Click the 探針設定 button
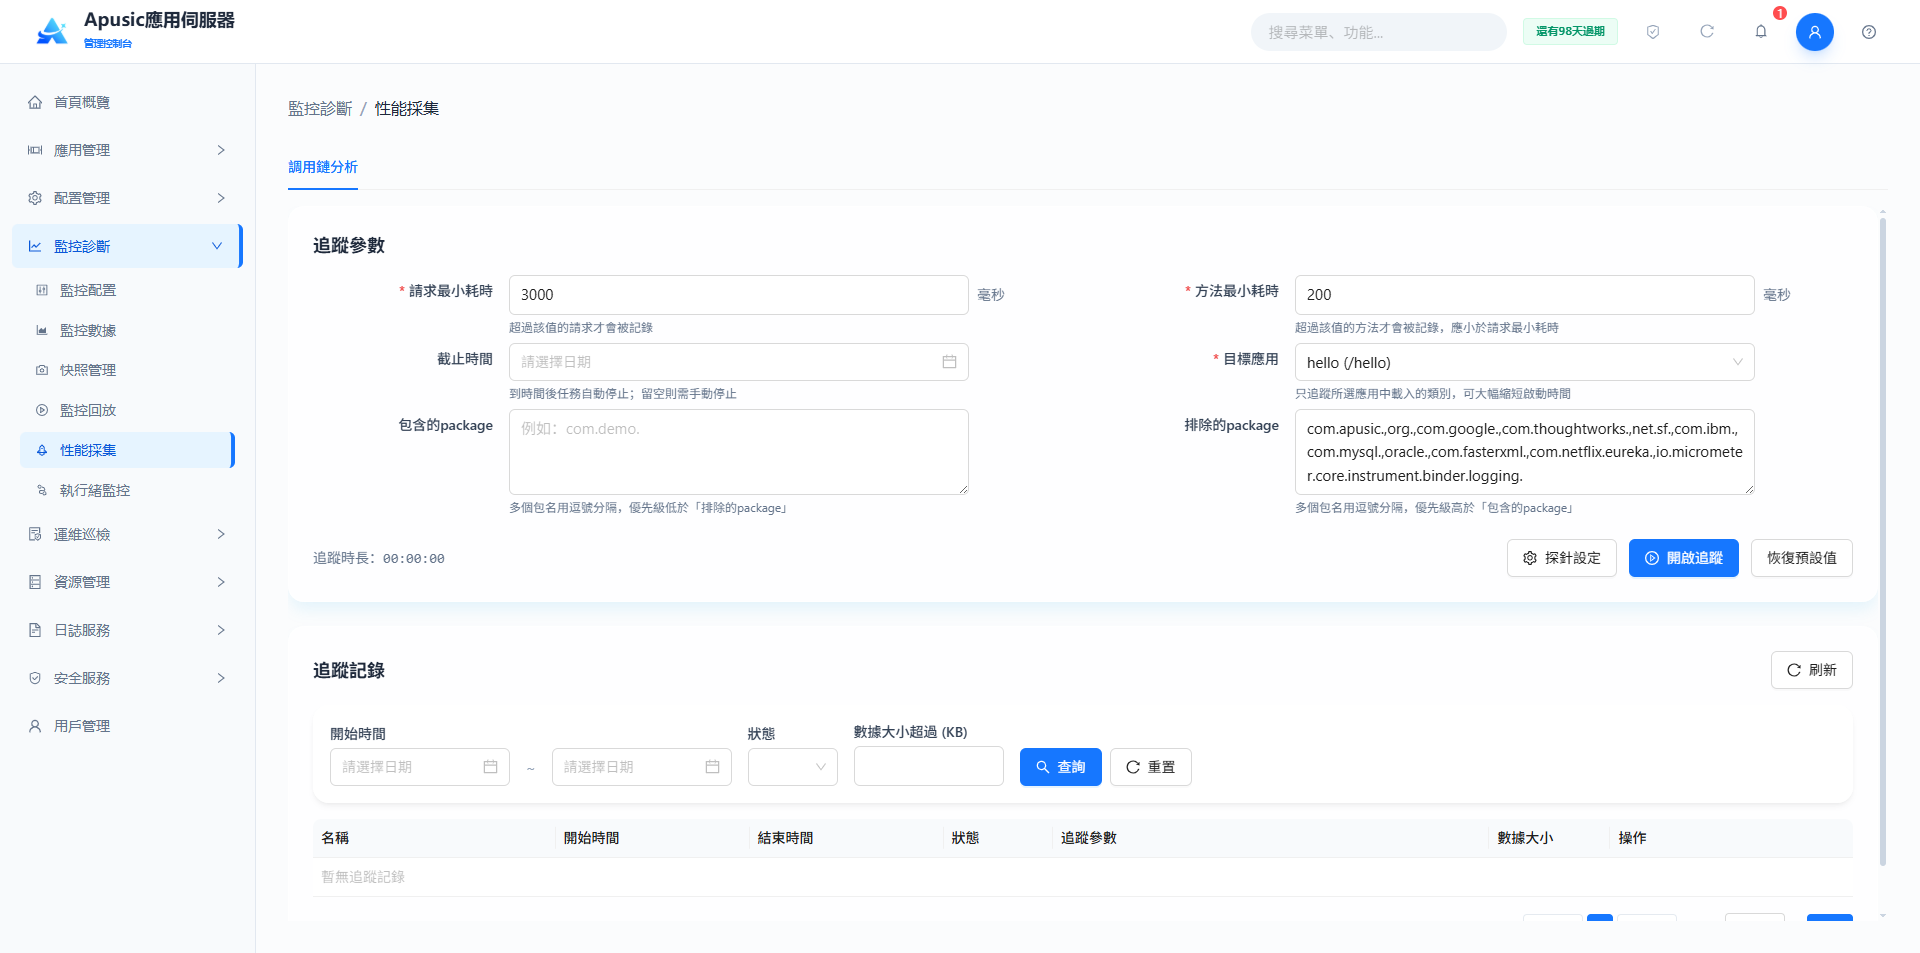1920x953 pixels. coord(1561,558)
